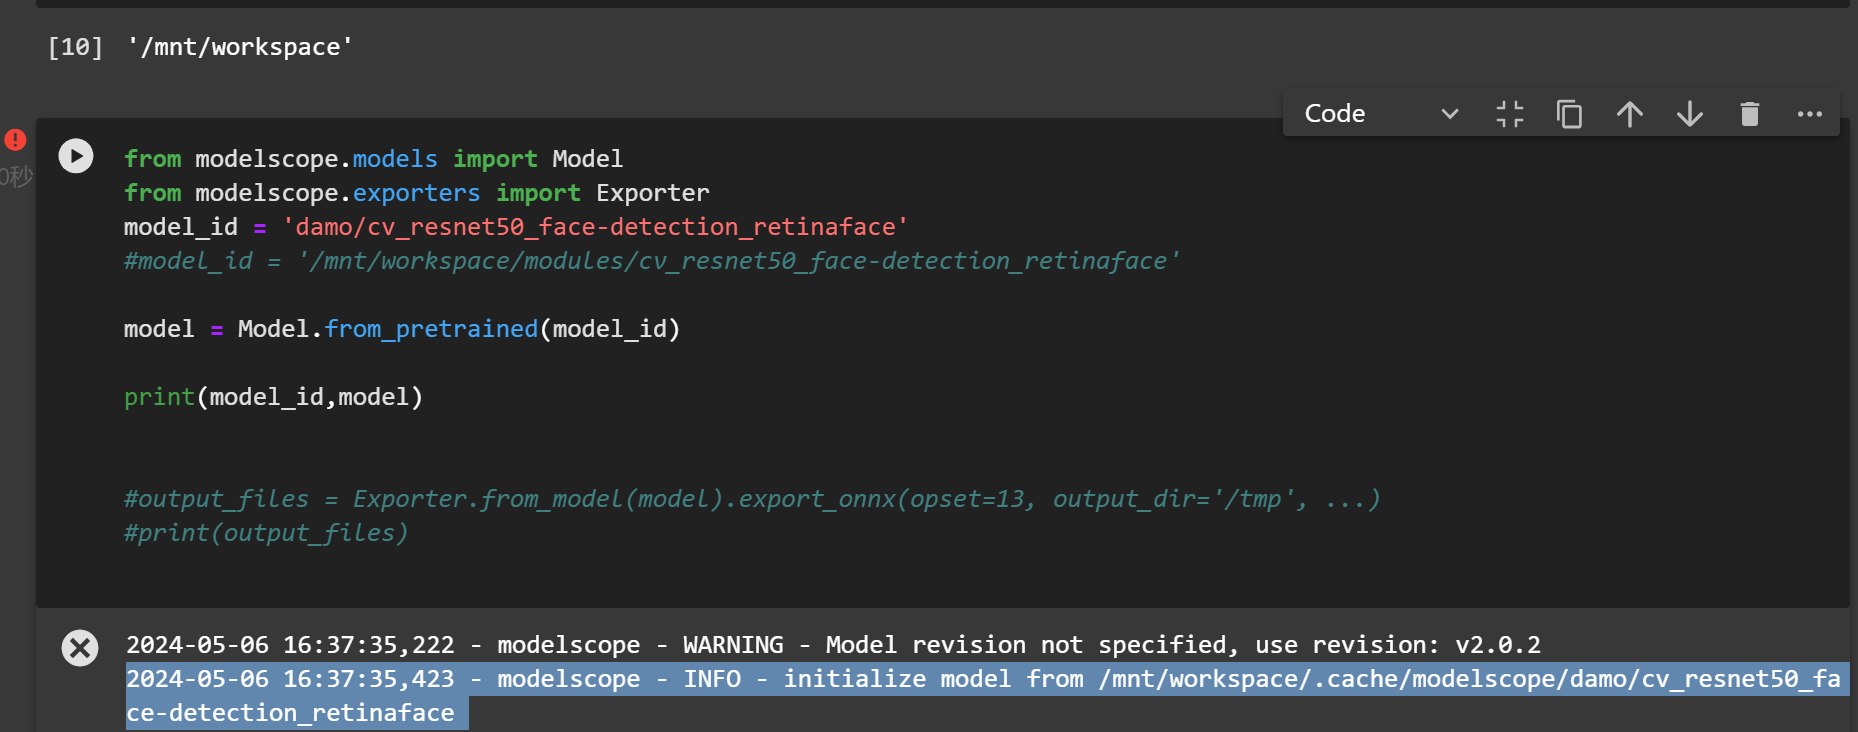Click the Model.from_pretrained(model_id) line
The image size is (1858, 732).
coord(402,329)
